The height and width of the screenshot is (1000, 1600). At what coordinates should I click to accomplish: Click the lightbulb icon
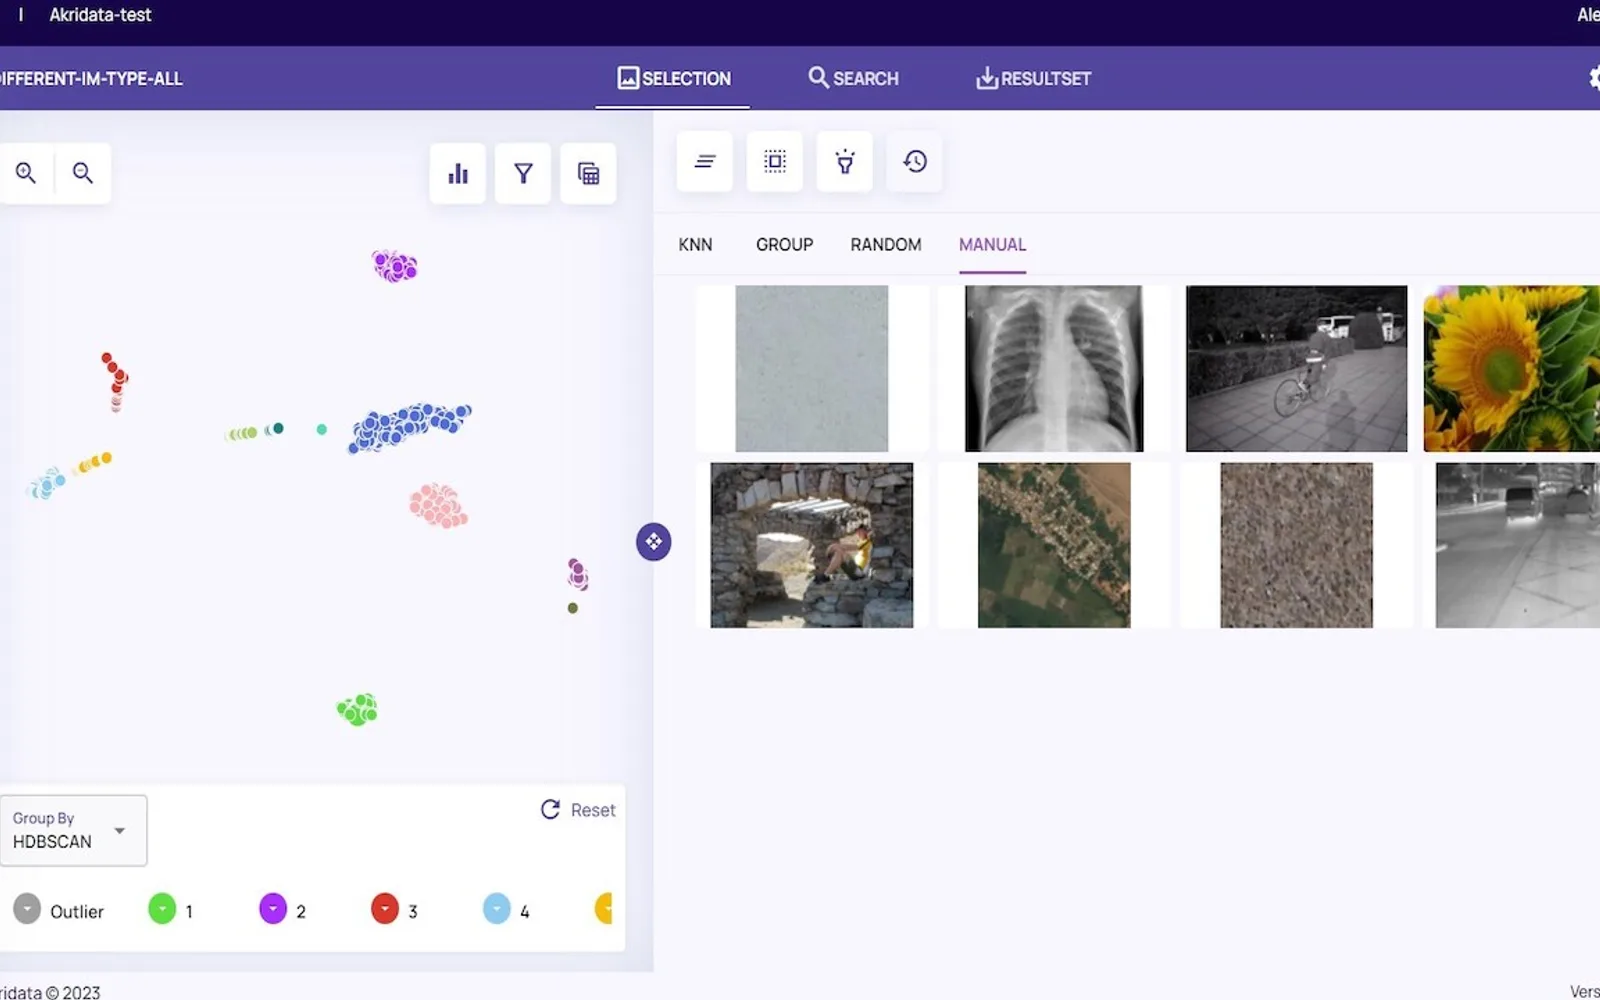[x=845, y=161]
